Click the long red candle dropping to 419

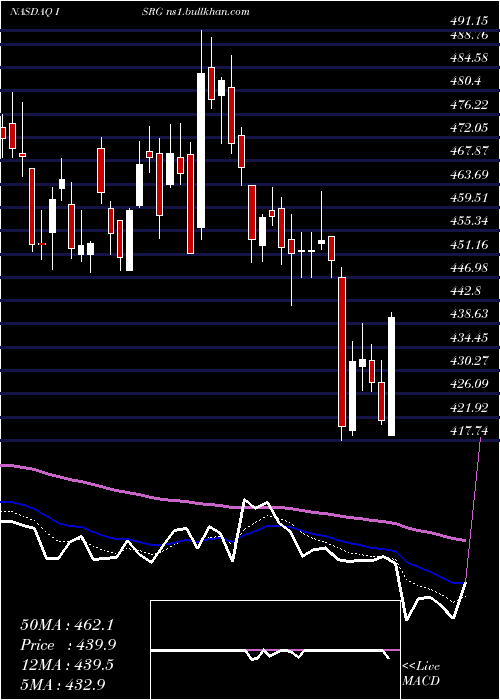tap(342, 352)
